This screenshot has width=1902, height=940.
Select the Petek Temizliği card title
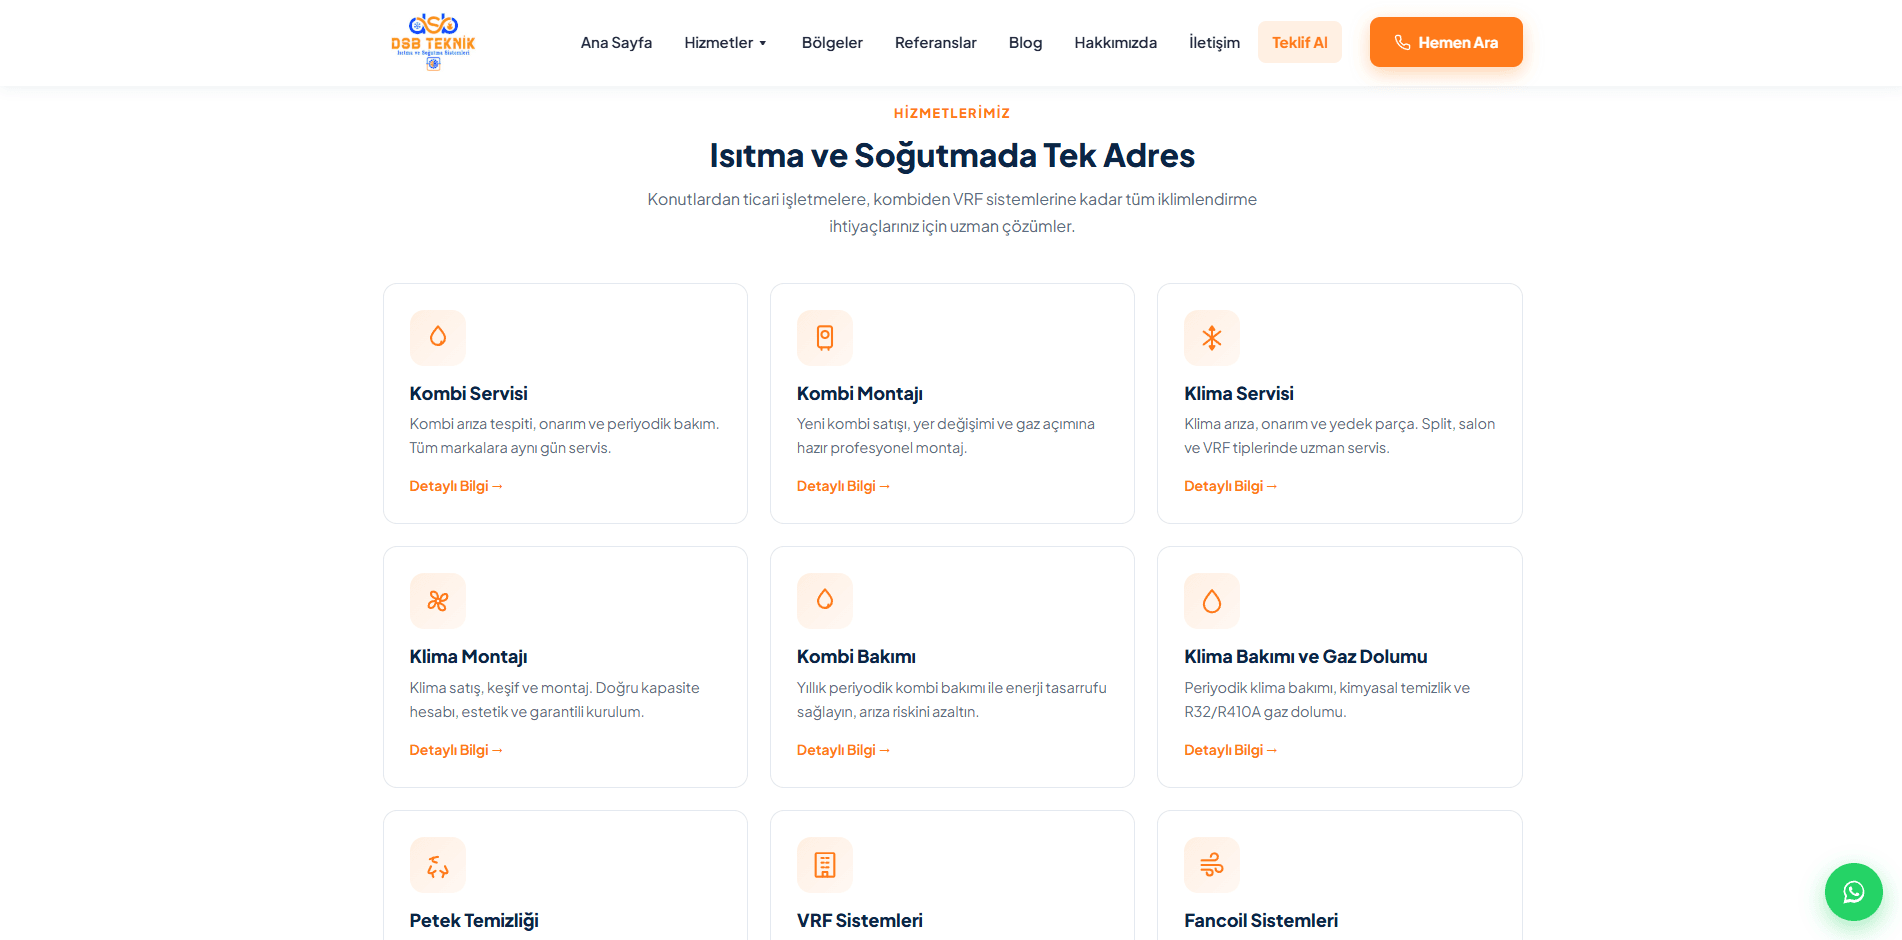(474, 921)
